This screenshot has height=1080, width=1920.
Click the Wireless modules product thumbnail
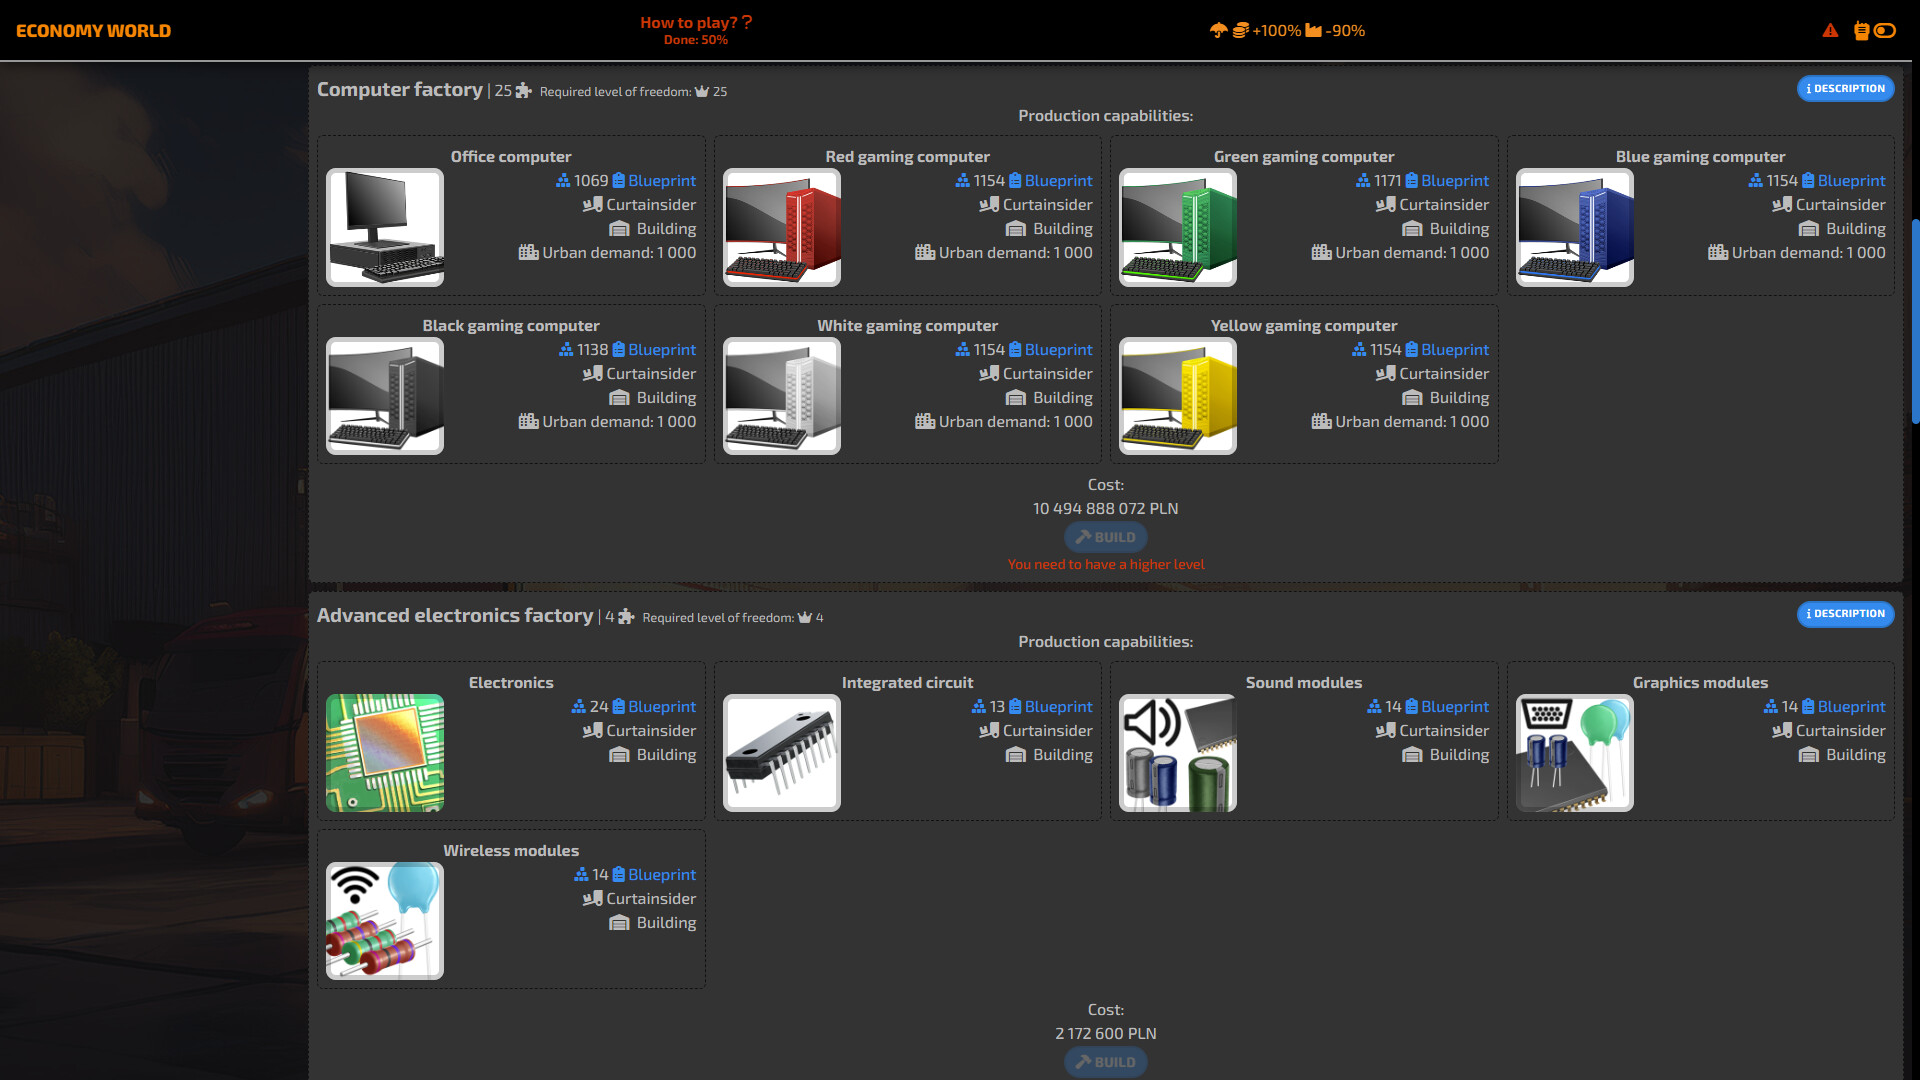[384, 920]
